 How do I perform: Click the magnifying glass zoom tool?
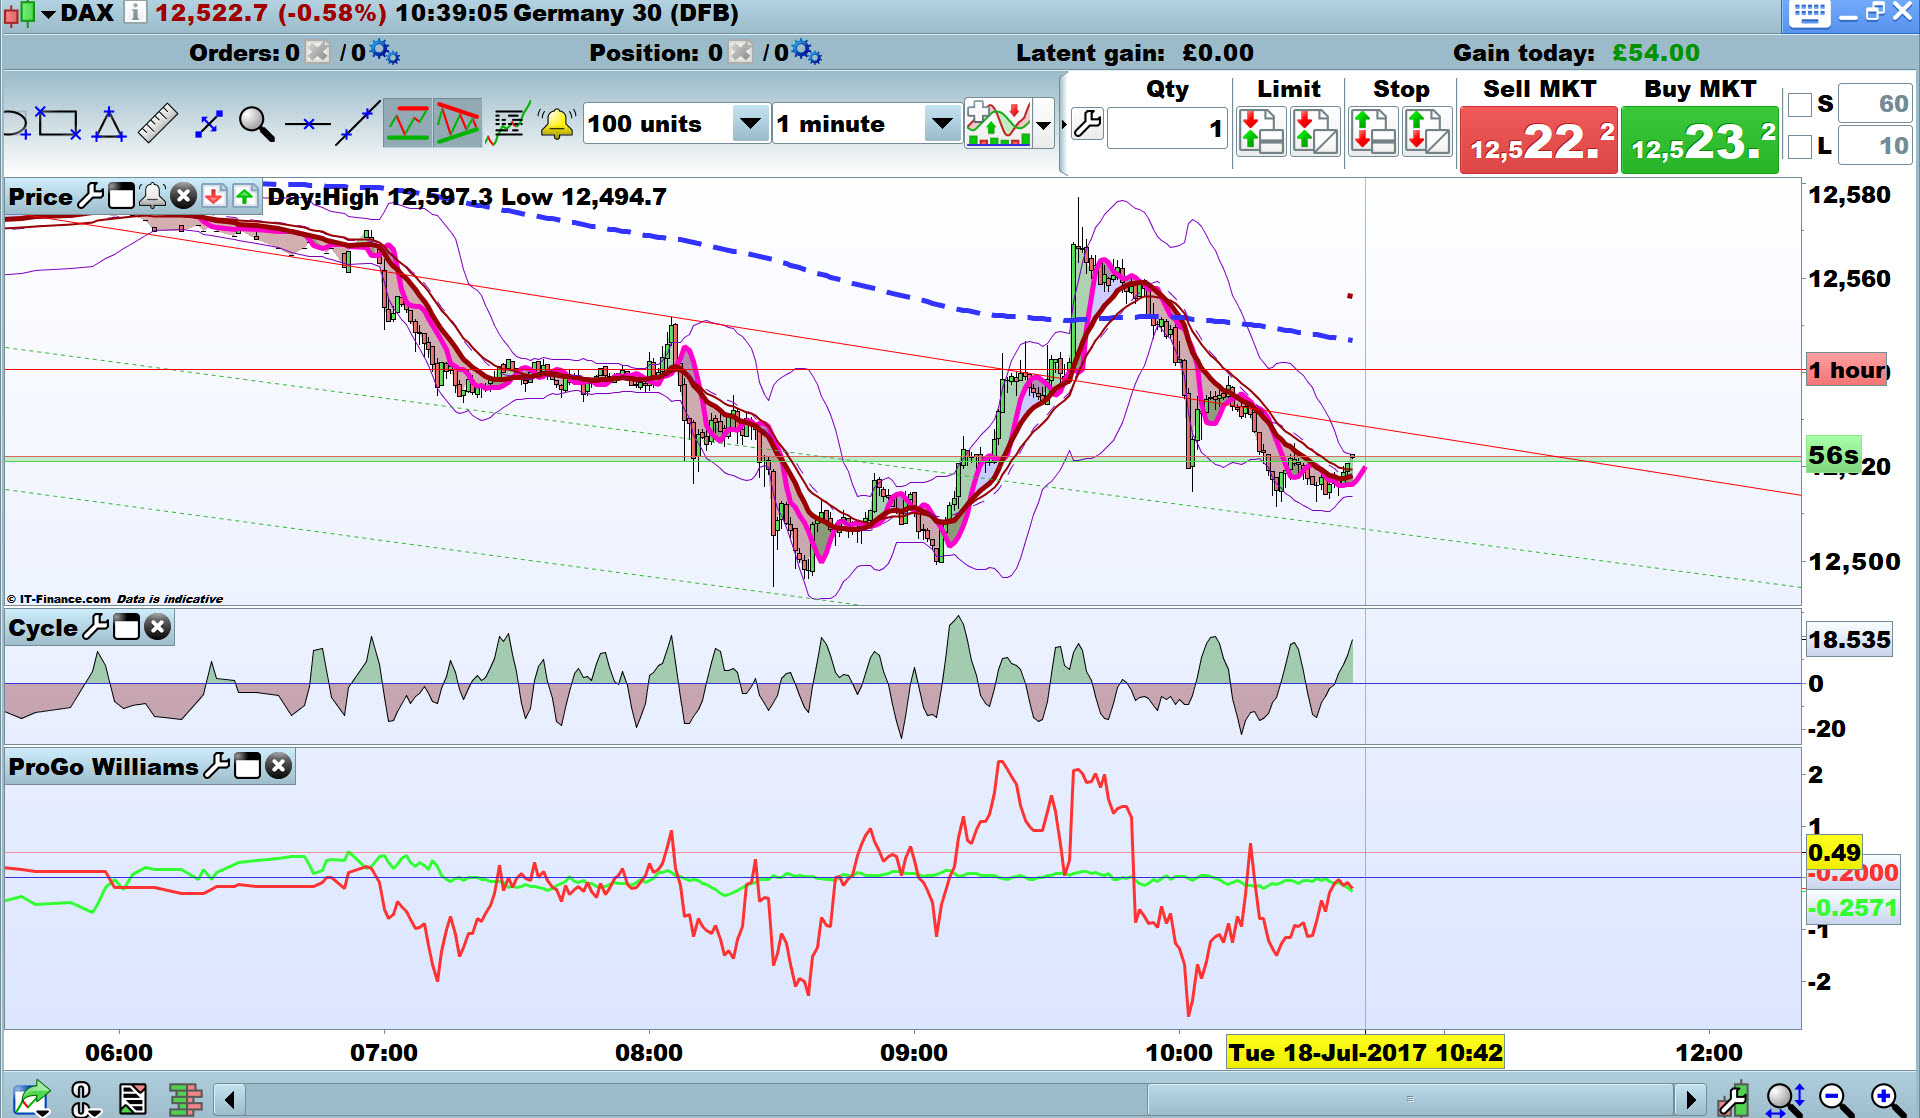[256, 124]
